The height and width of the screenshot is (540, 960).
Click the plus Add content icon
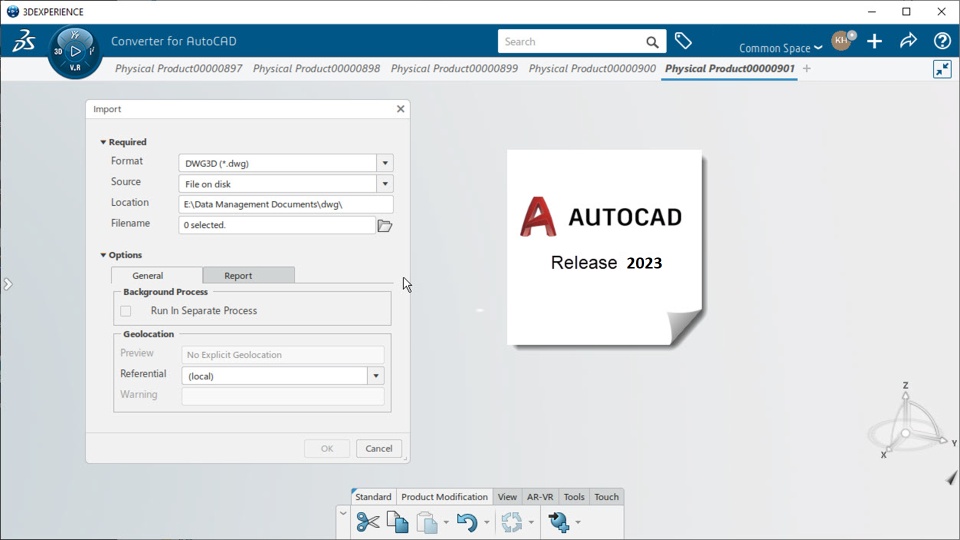click(x=874, y=41)
